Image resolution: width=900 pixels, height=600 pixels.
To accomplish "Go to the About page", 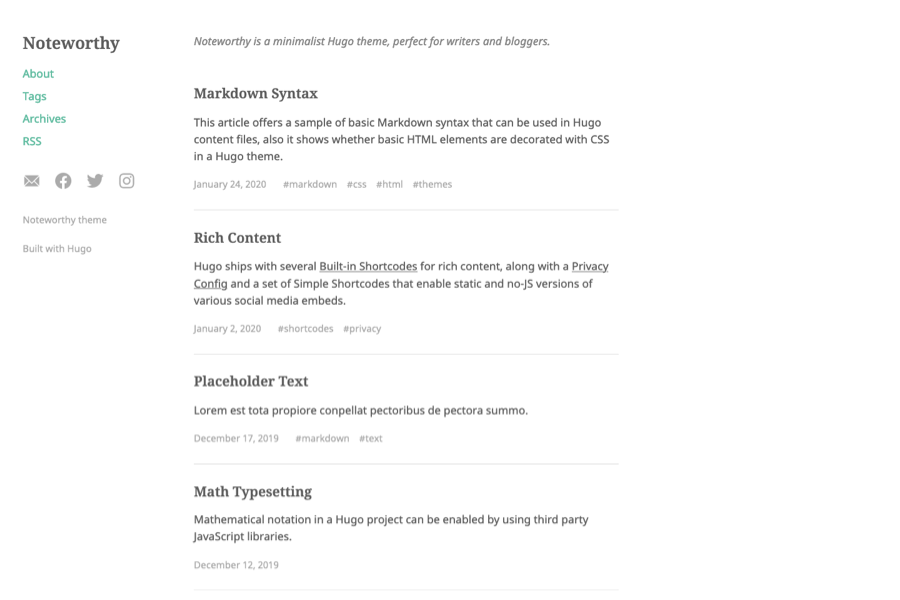I will click(38, 74).
